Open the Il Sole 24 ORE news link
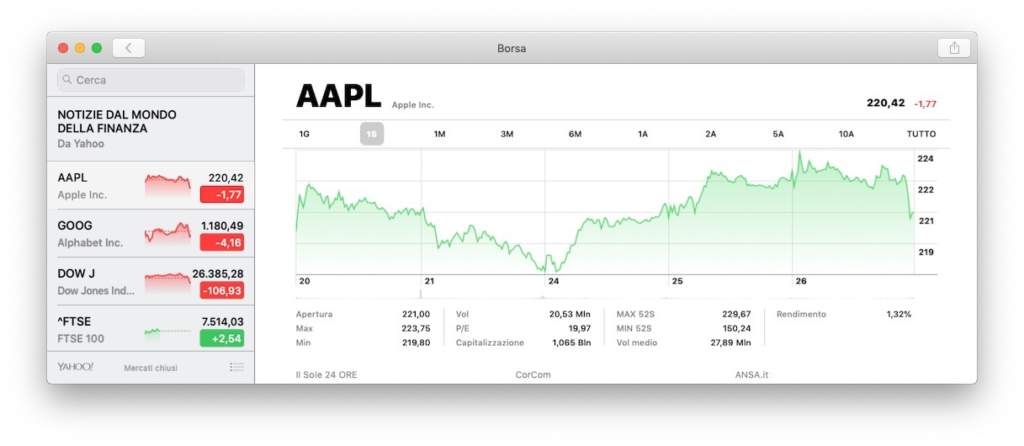 coord(326,375)
